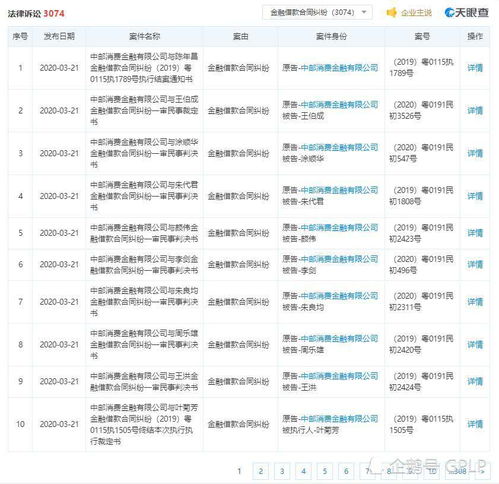The image size is (499, 484).
Task: Open the 金融借款合同纠纷 (3074) filter dropdown
Action: pyautogui.click(x=317, y=13)
